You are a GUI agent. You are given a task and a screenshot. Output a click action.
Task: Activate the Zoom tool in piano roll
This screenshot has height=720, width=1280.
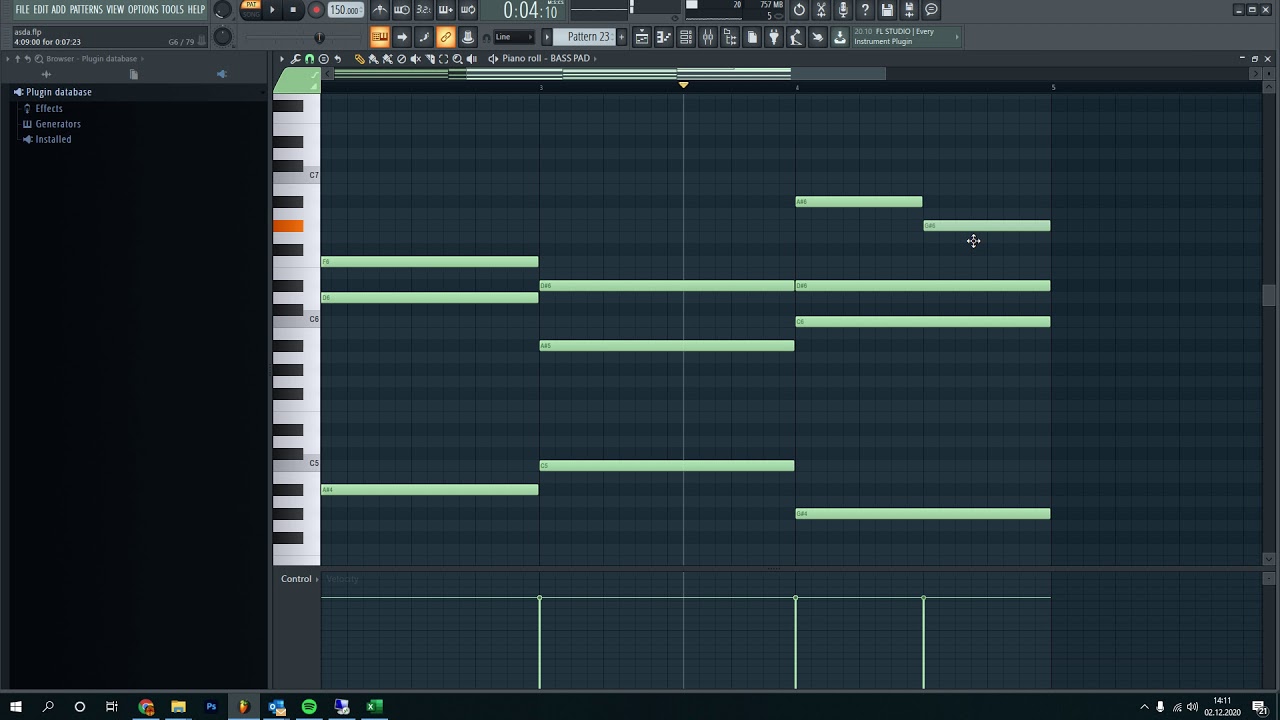457,59
